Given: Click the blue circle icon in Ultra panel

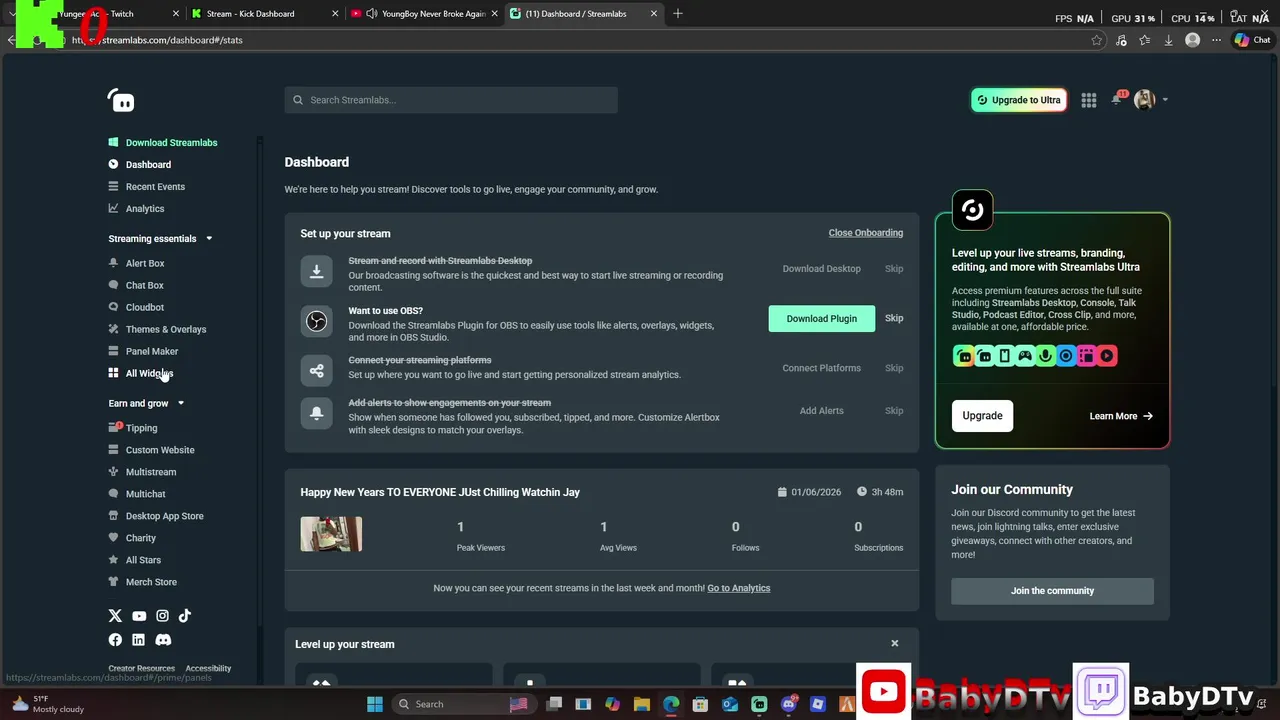Looking at the screenshot, I should [x=1066, y=356].
